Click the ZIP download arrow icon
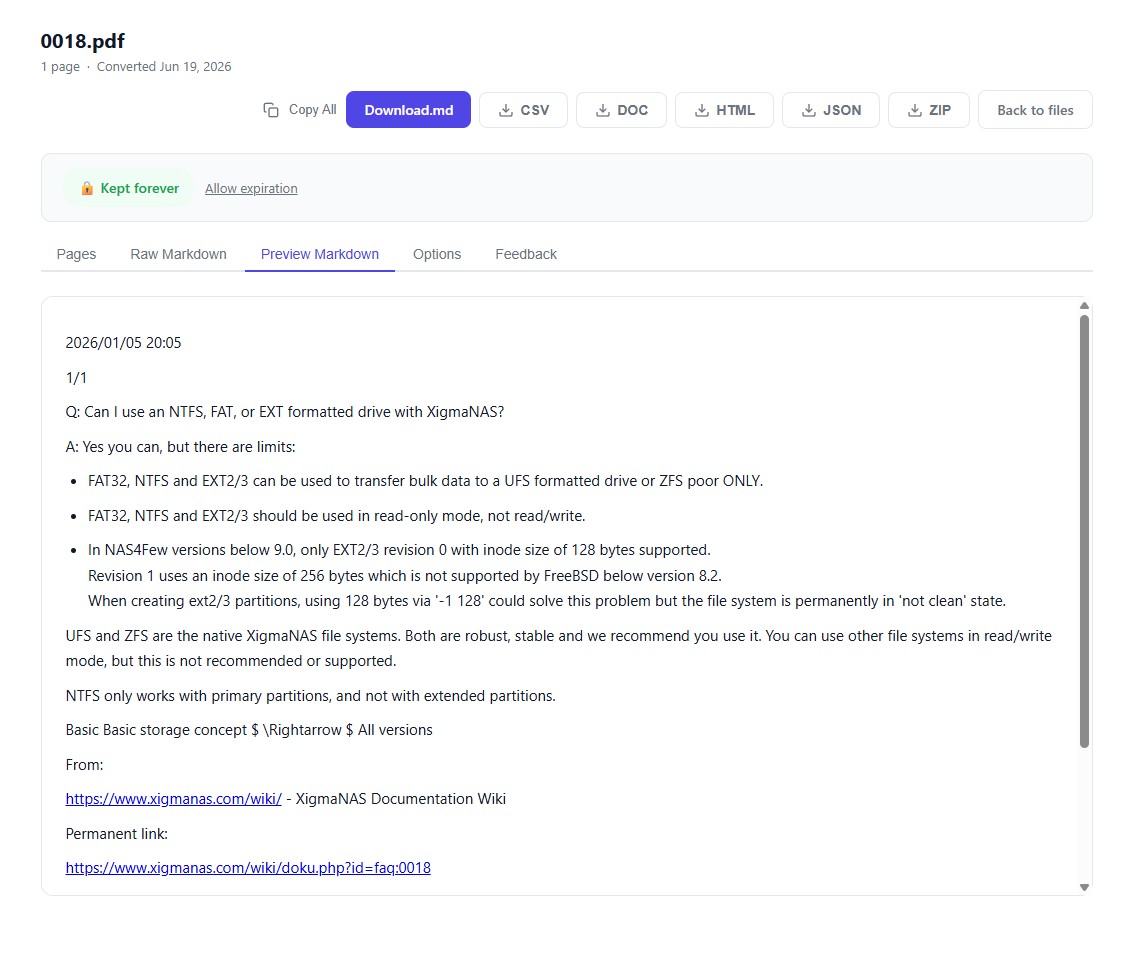 (915, 110)
